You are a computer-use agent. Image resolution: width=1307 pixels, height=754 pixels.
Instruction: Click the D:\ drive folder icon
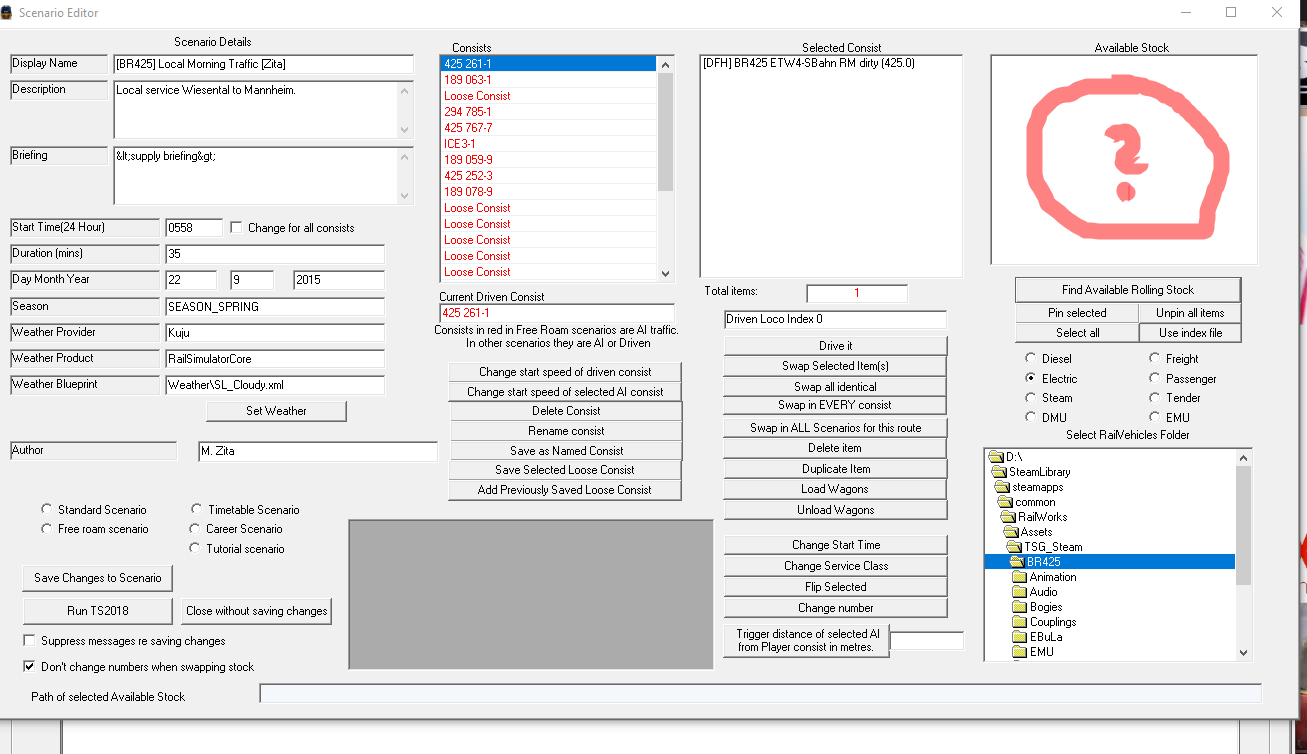tap(996, 457)
